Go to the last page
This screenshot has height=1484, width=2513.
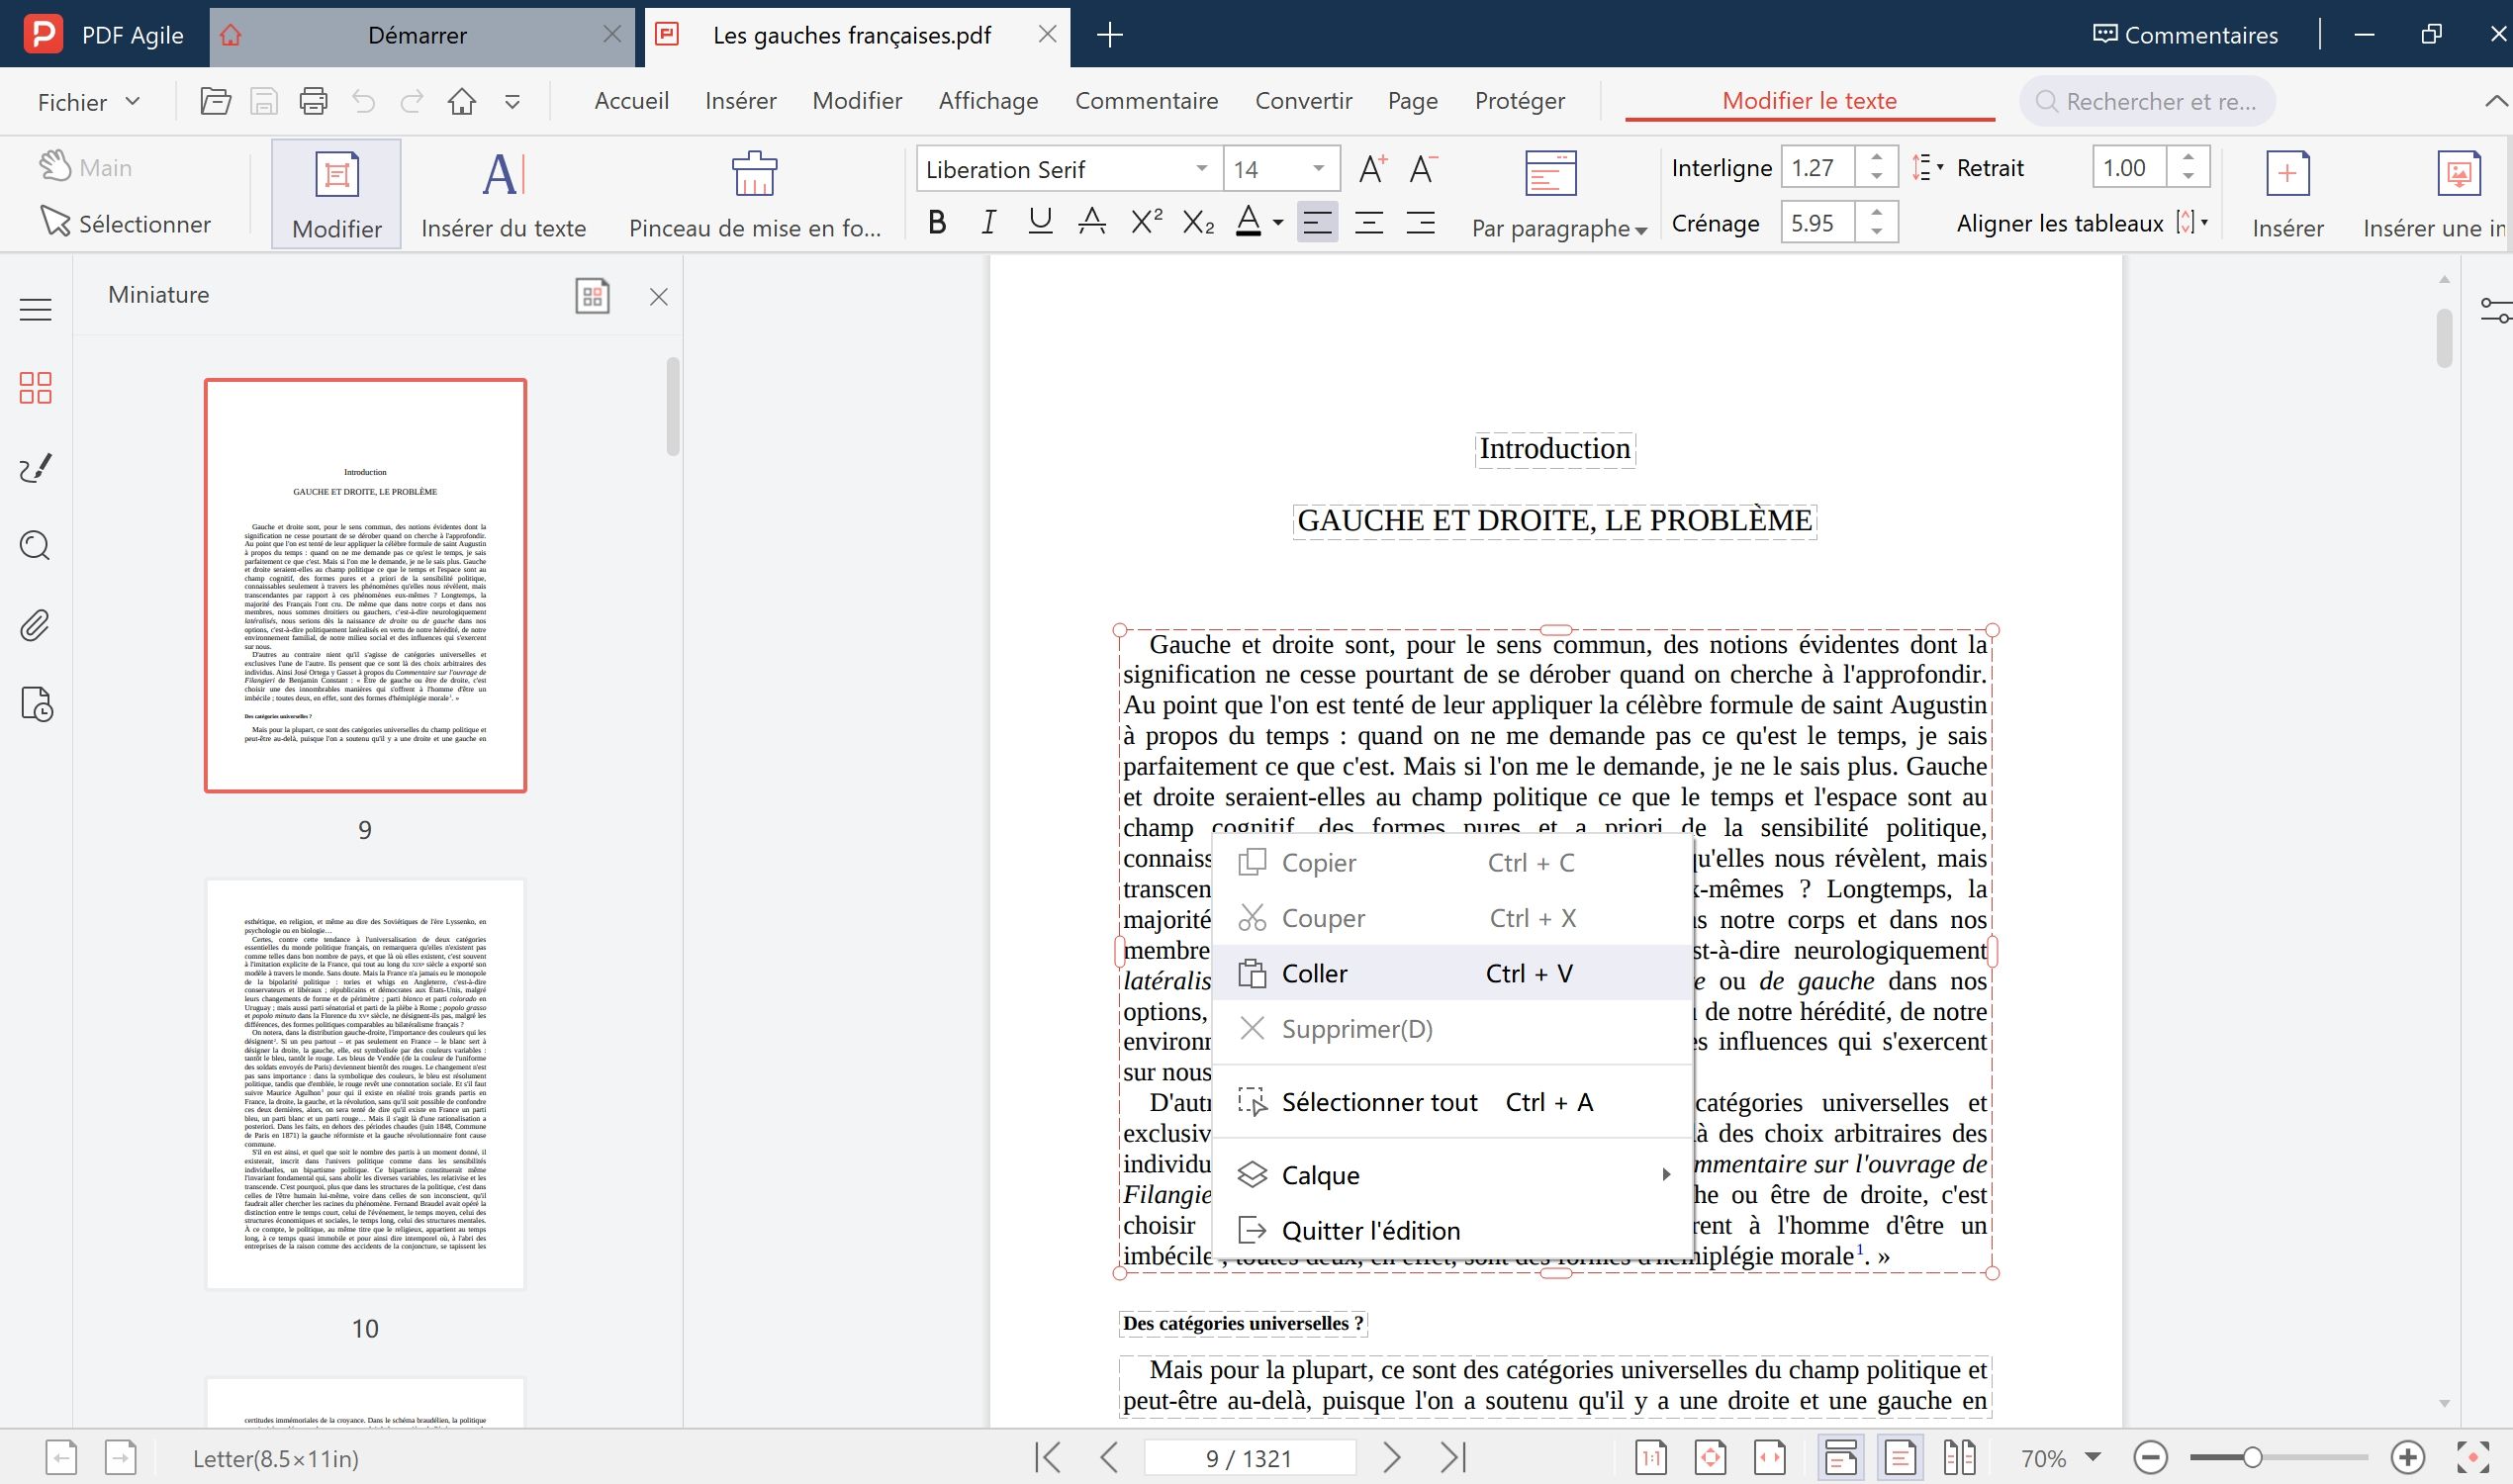1453,1457
